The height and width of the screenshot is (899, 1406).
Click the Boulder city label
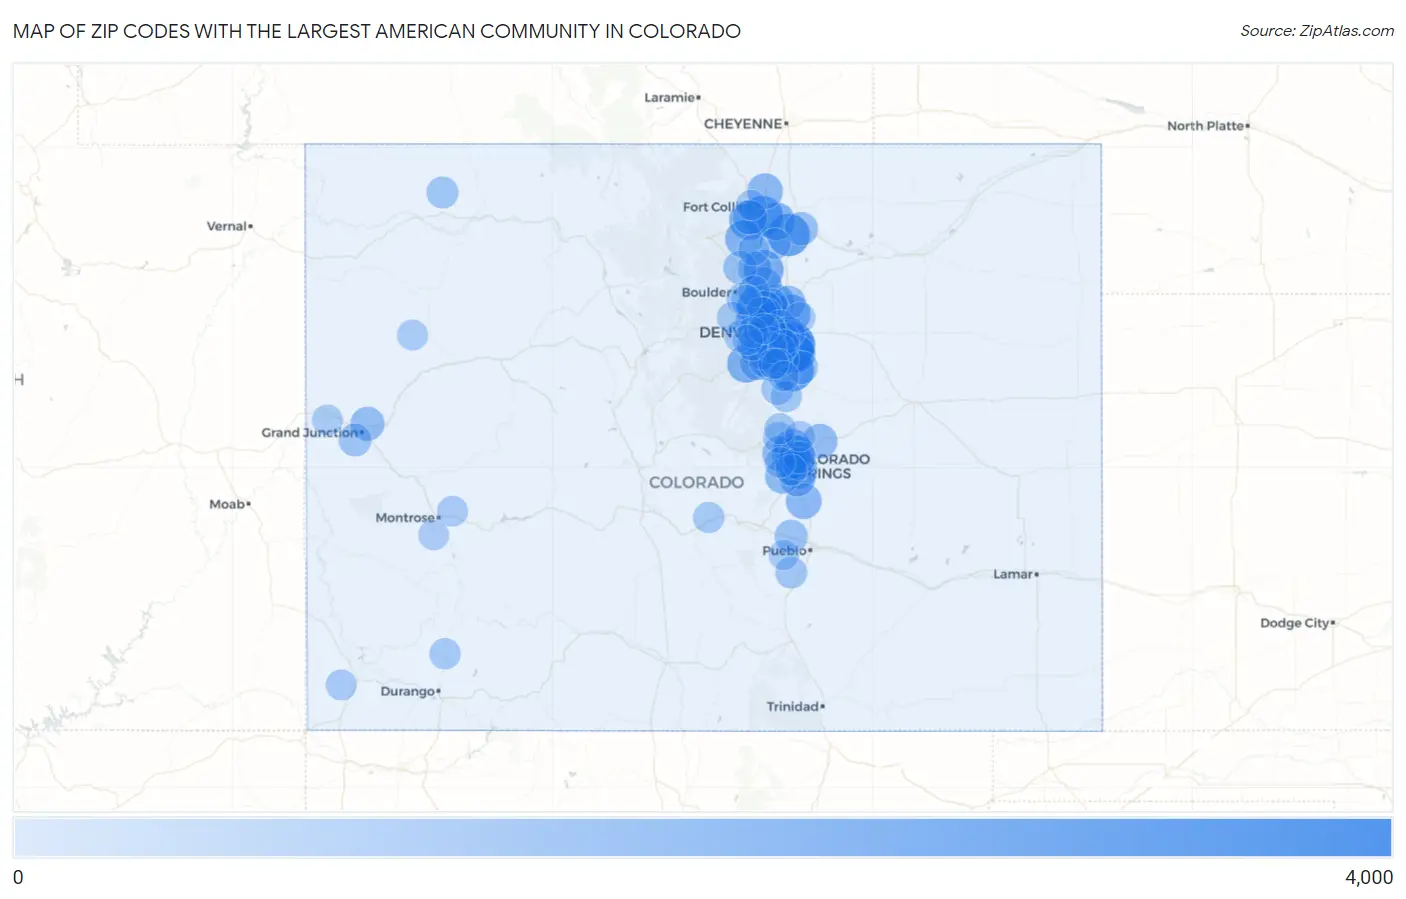(708, 292)
